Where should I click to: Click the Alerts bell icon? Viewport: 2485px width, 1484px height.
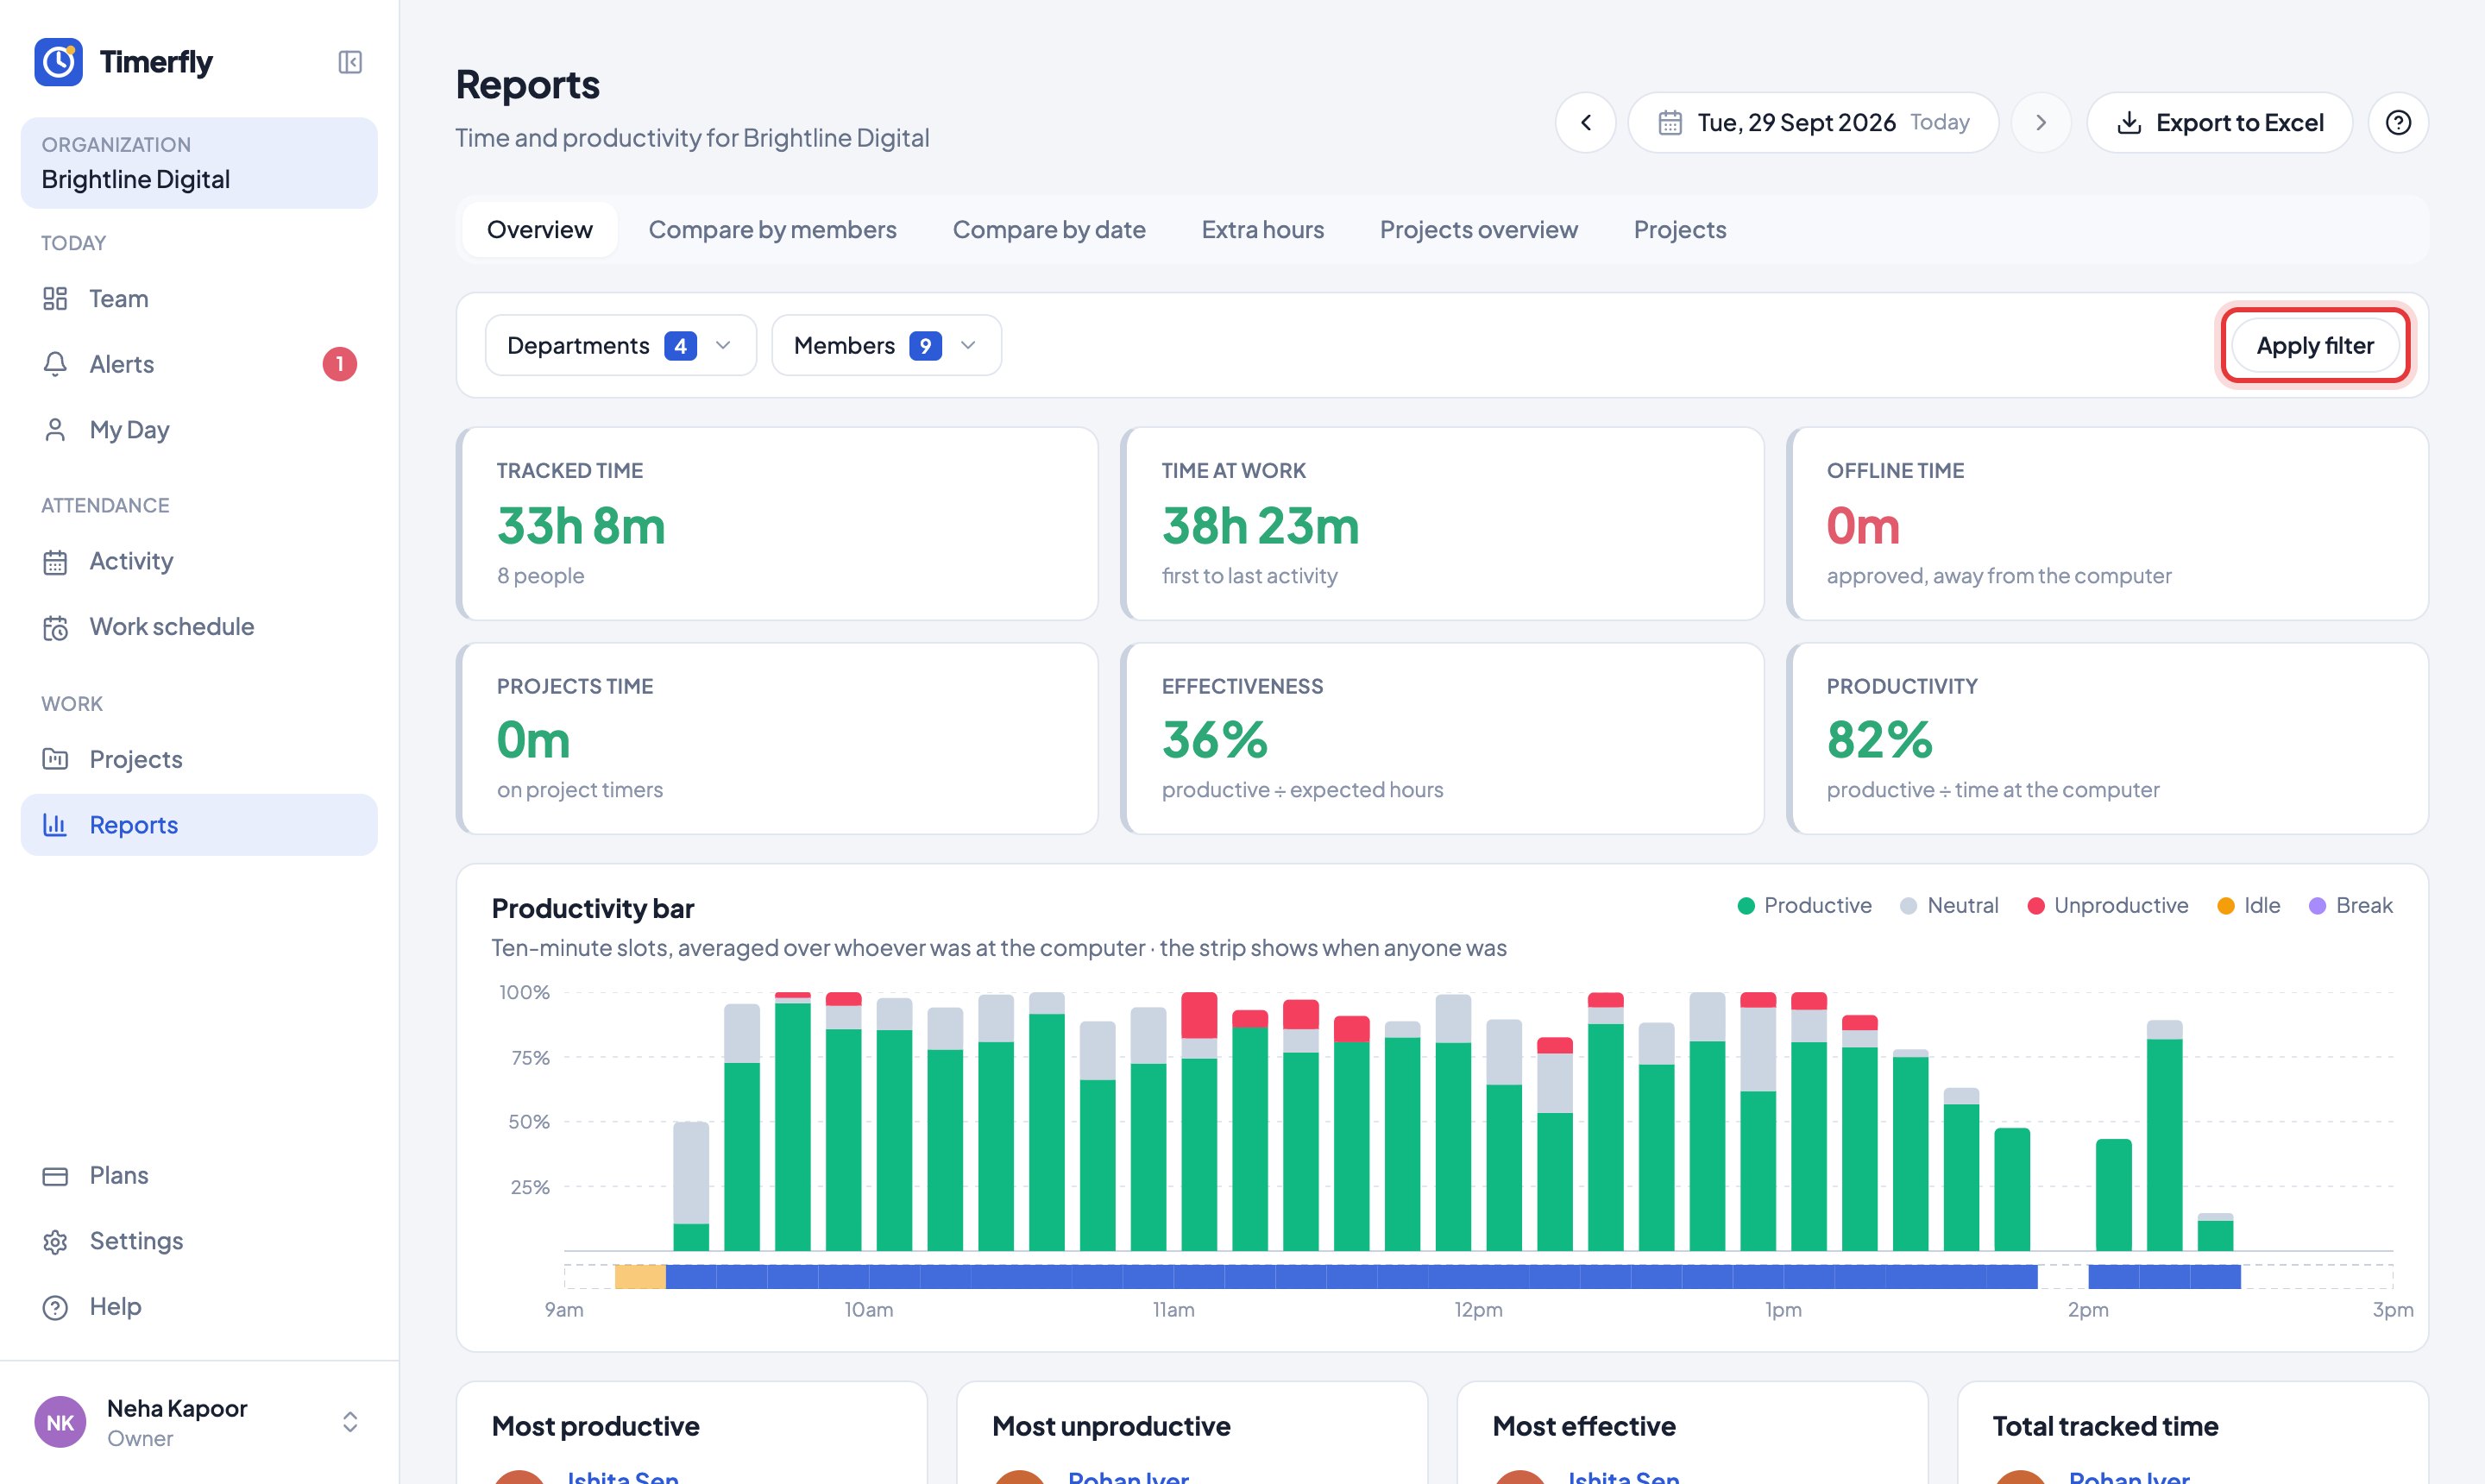(x=55, y=364)
